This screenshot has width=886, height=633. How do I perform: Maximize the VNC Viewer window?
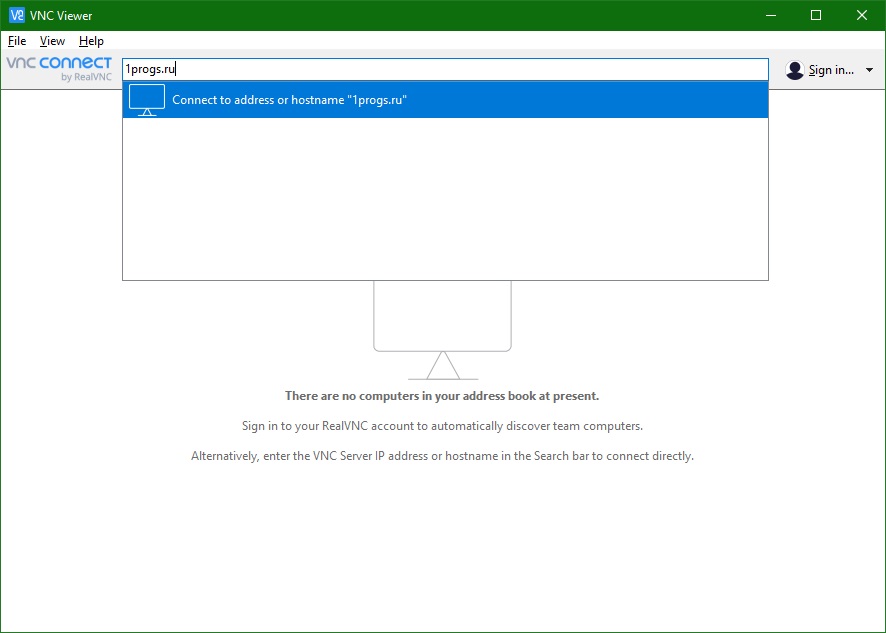pos(816,15)
